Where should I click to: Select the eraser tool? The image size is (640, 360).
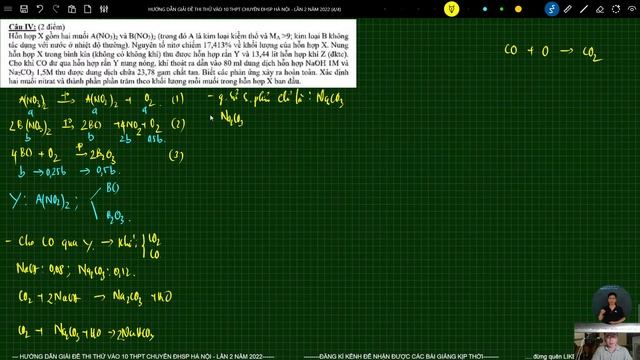point(600,9)
